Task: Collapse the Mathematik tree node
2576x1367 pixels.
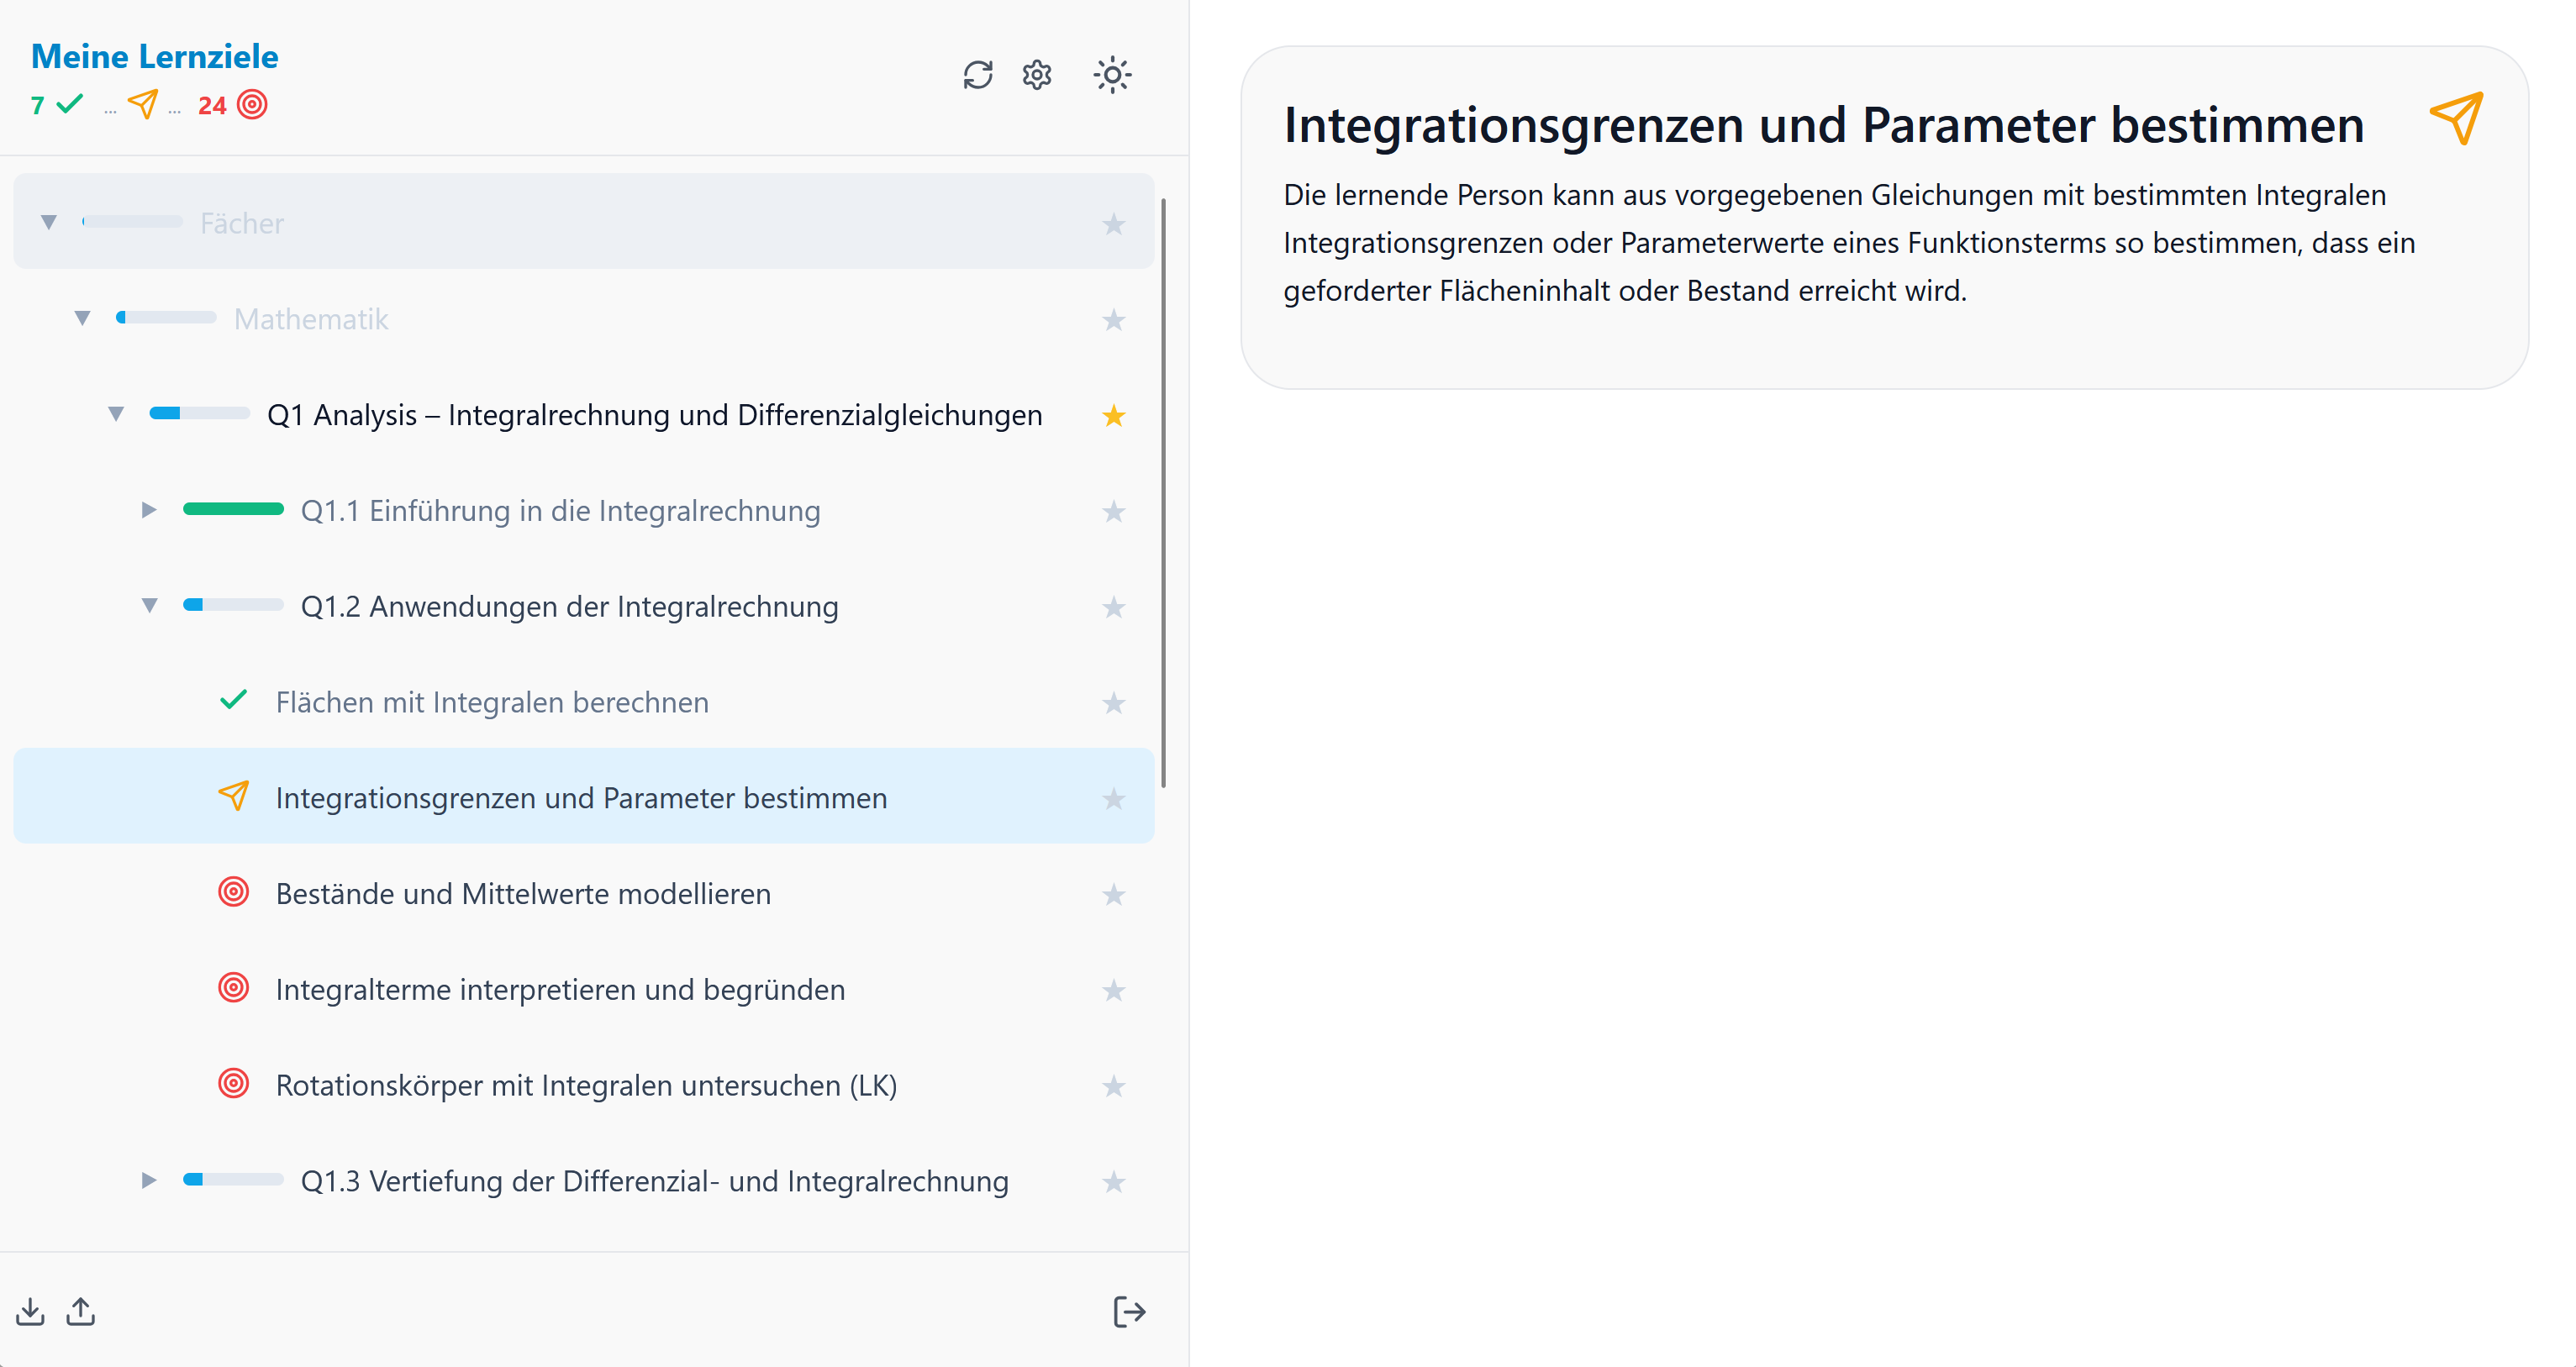Action: (83, 317)
